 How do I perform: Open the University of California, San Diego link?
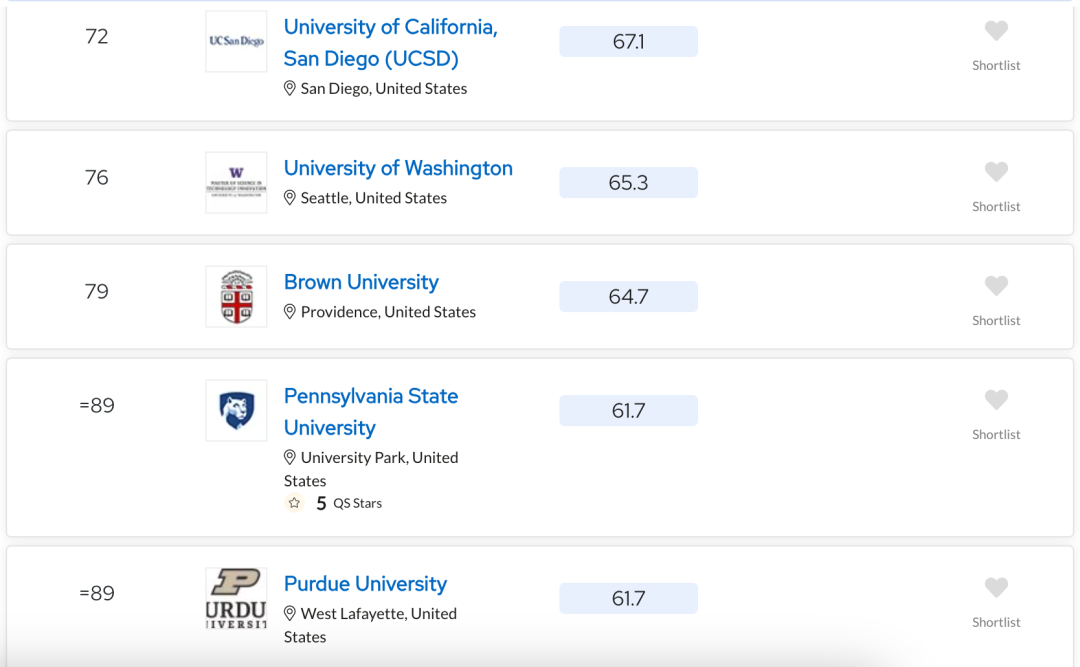click(x=391, y=43)
